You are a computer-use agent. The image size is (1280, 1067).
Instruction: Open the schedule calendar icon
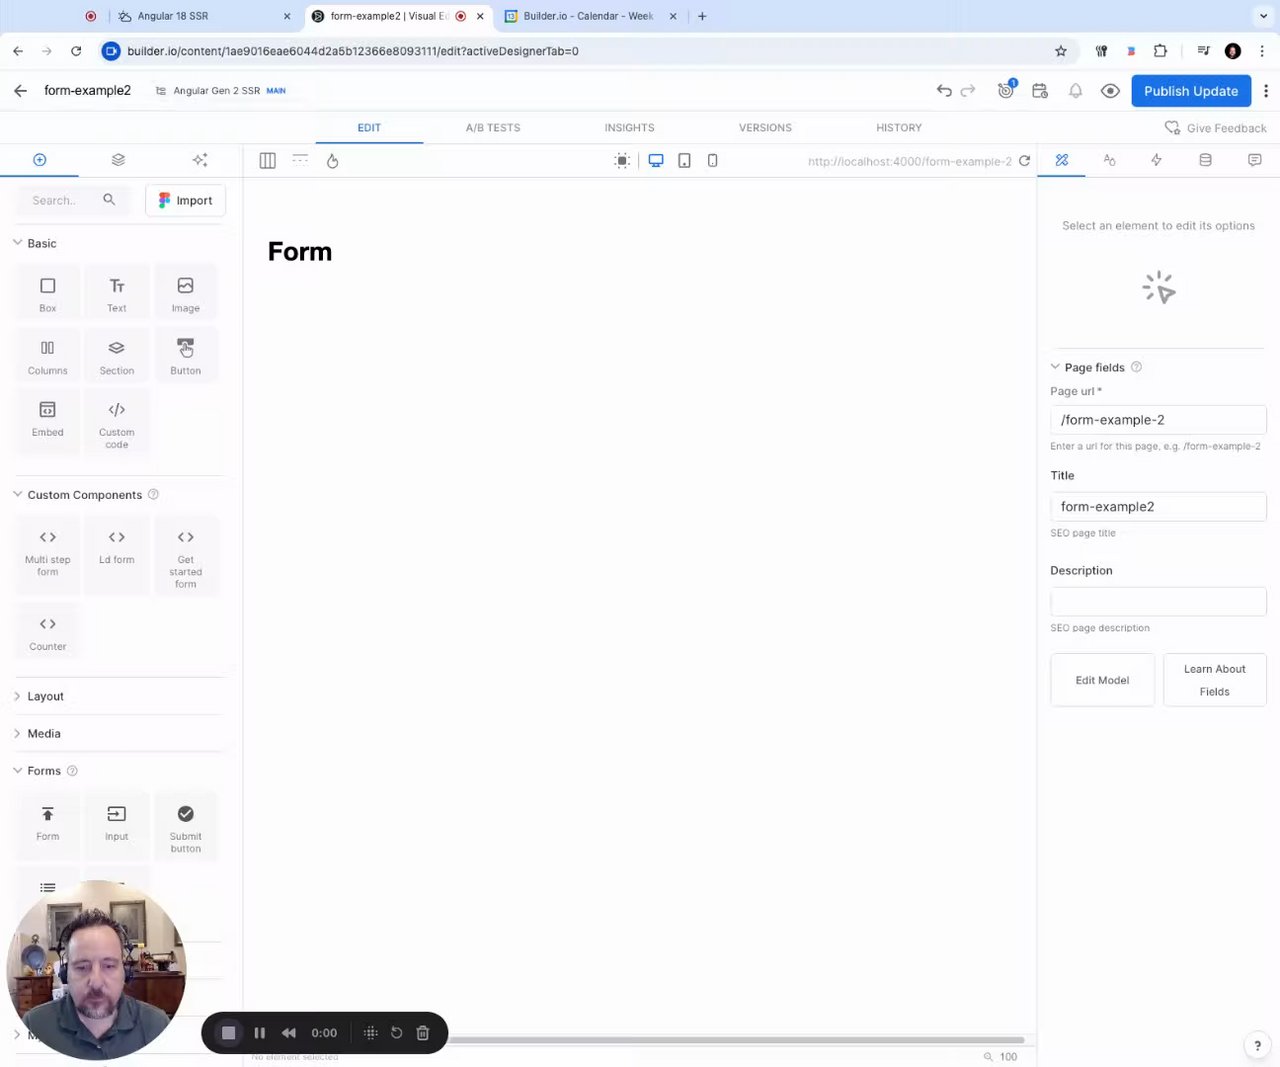1040,90
